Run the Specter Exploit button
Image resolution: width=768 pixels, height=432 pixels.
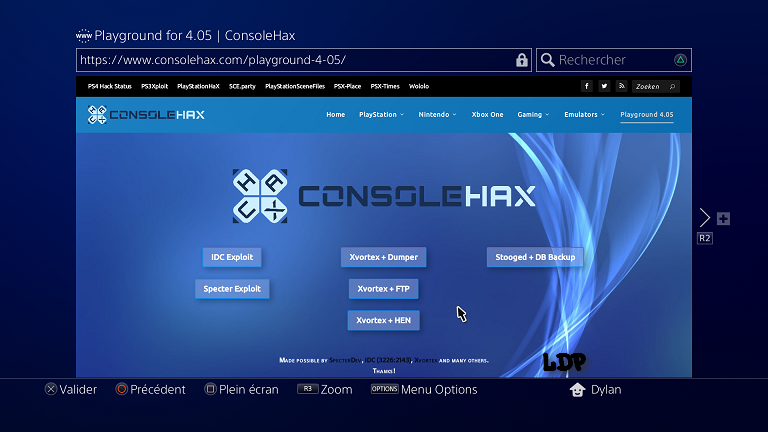pyautogui.click(x=232, y=289)
